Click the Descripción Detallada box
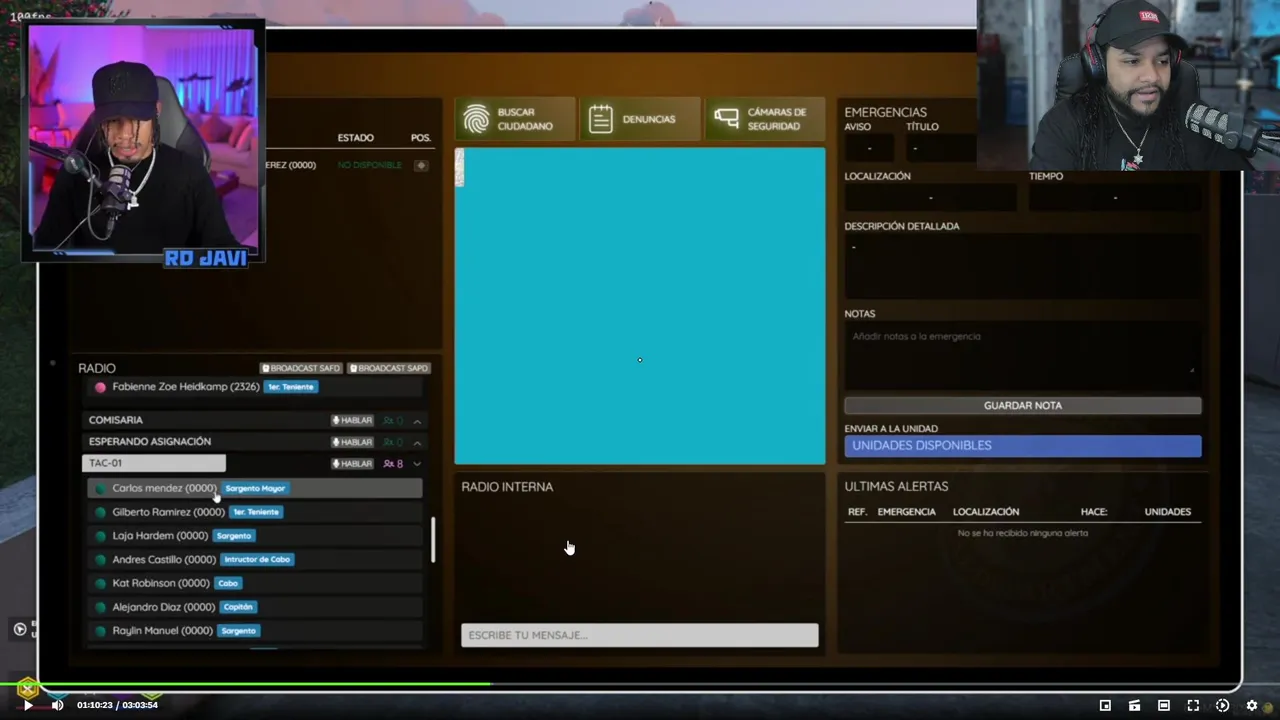Screen dimensions: 1280x720 1023,265
